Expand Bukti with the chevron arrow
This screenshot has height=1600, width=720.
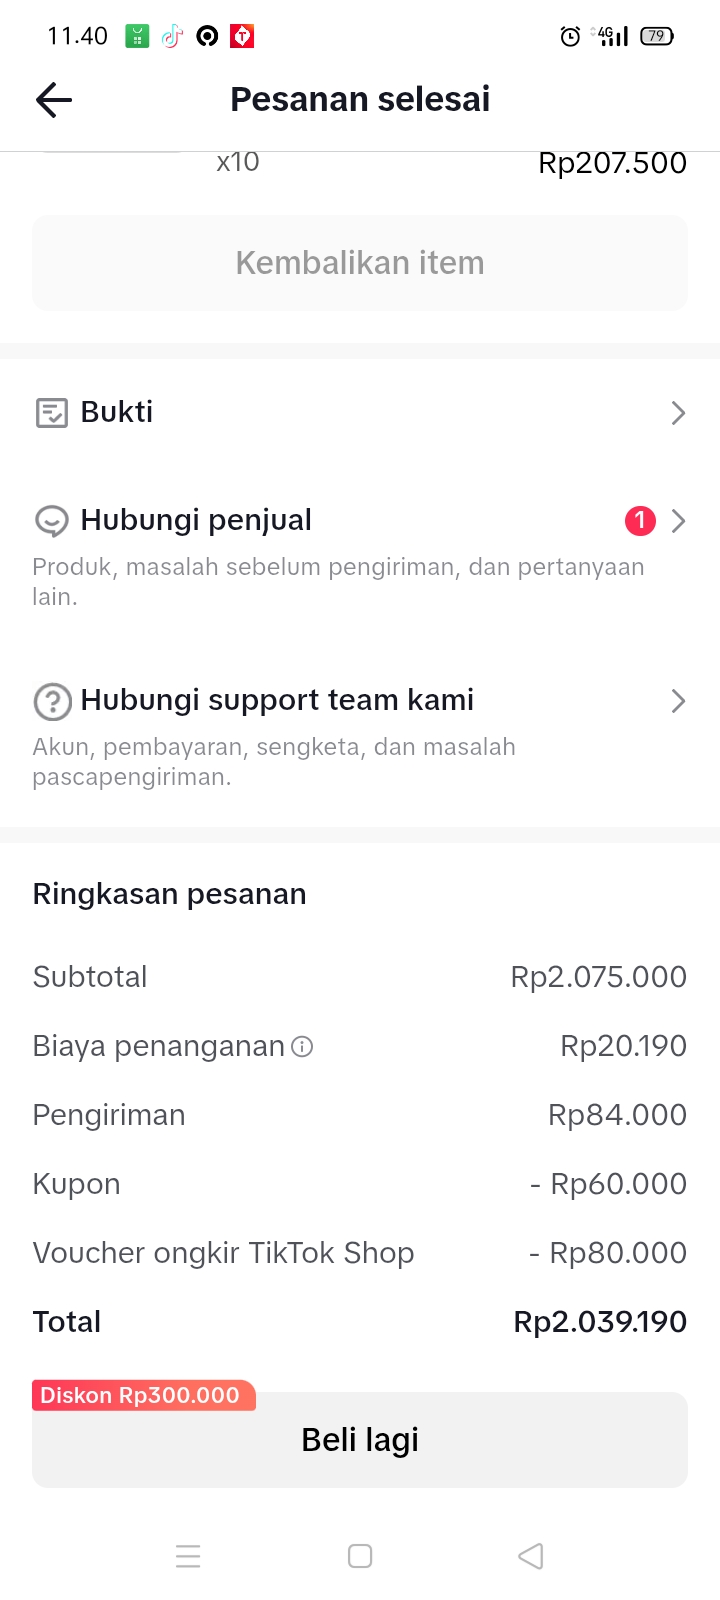[x=678, y=413]
